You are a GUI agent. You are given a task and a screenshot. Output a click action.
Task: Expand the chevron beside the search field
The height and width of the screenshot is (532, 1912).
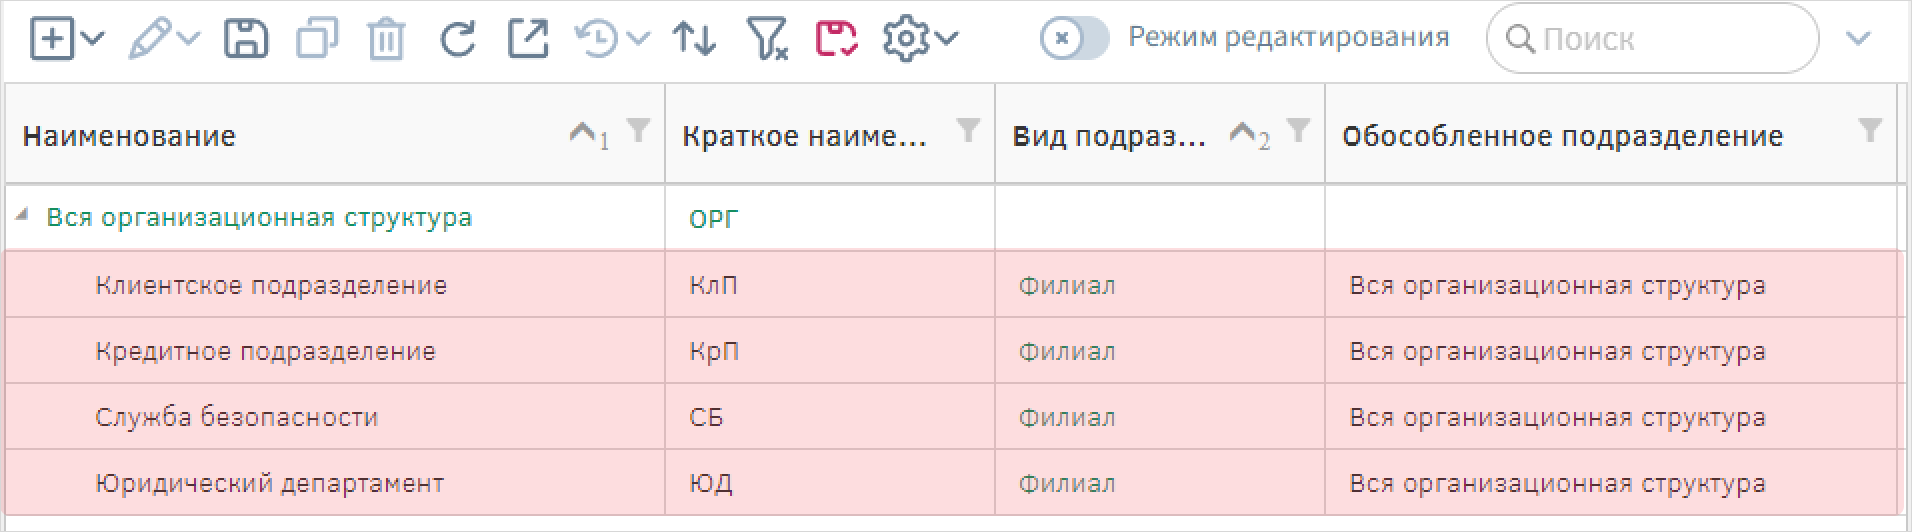(1858, 39)
